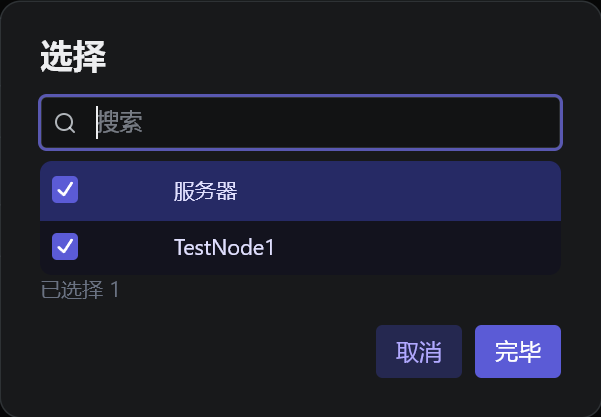The image size is (601, 417).
Task: Click the white checkmark beside TestNode1
Action: 65,246
